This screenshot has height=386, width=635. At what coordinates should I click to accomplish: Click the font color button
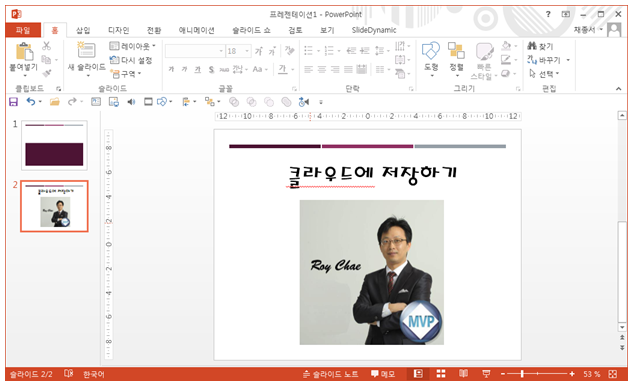283,69
